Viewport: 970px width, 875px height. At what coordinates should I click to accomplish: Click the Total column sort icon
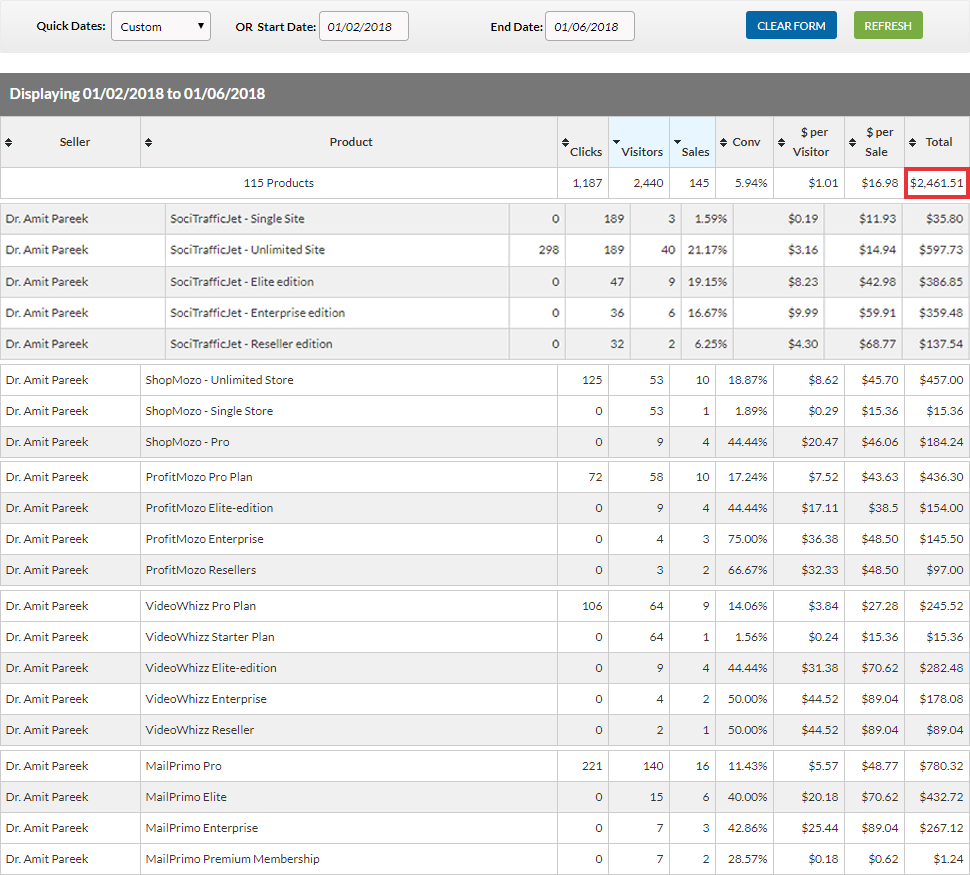pos(912,142)
